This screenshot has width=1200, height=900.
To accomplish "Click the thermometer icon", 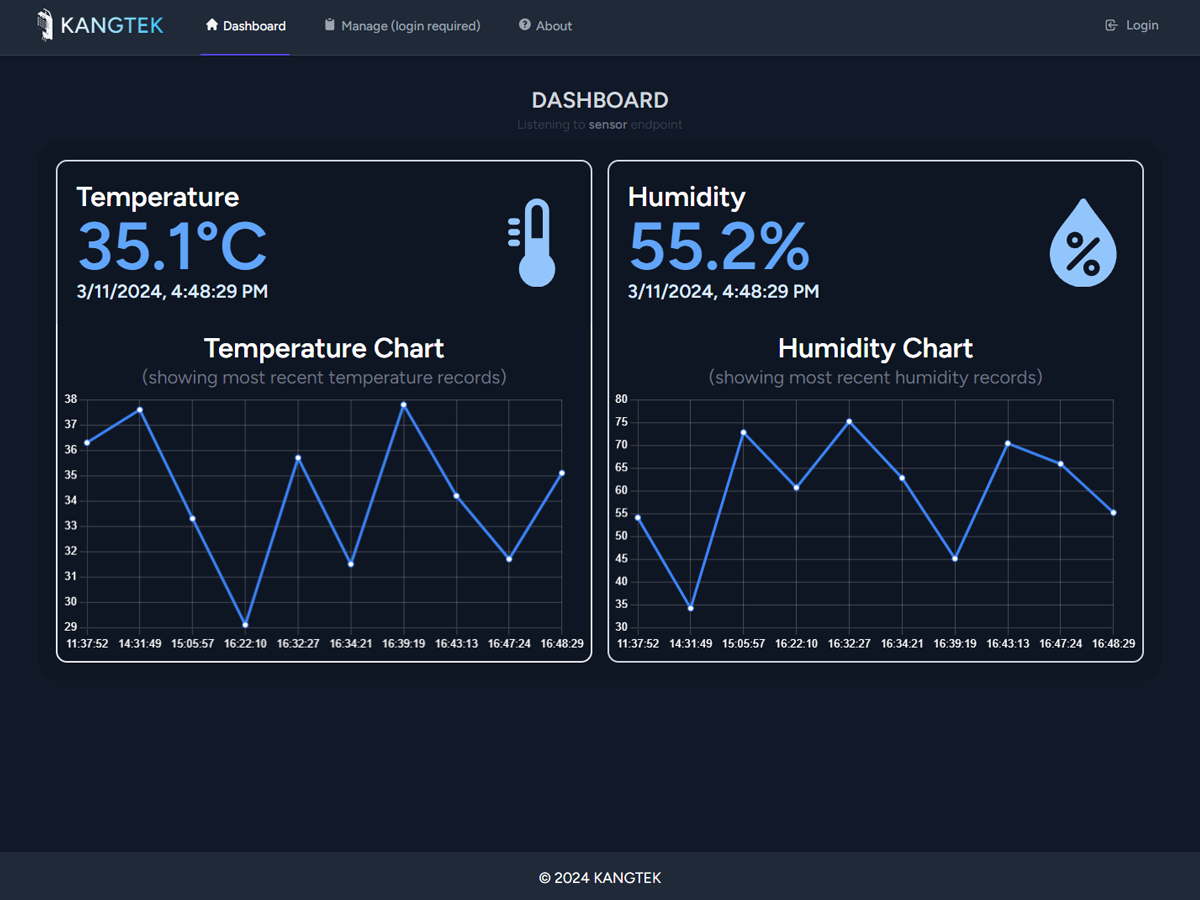I will pos(536,243).
